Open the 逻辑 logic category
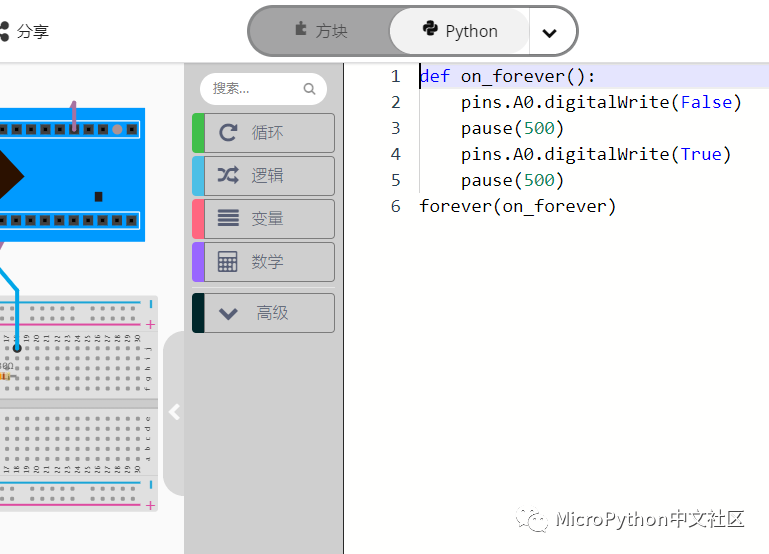 point(263,176)
